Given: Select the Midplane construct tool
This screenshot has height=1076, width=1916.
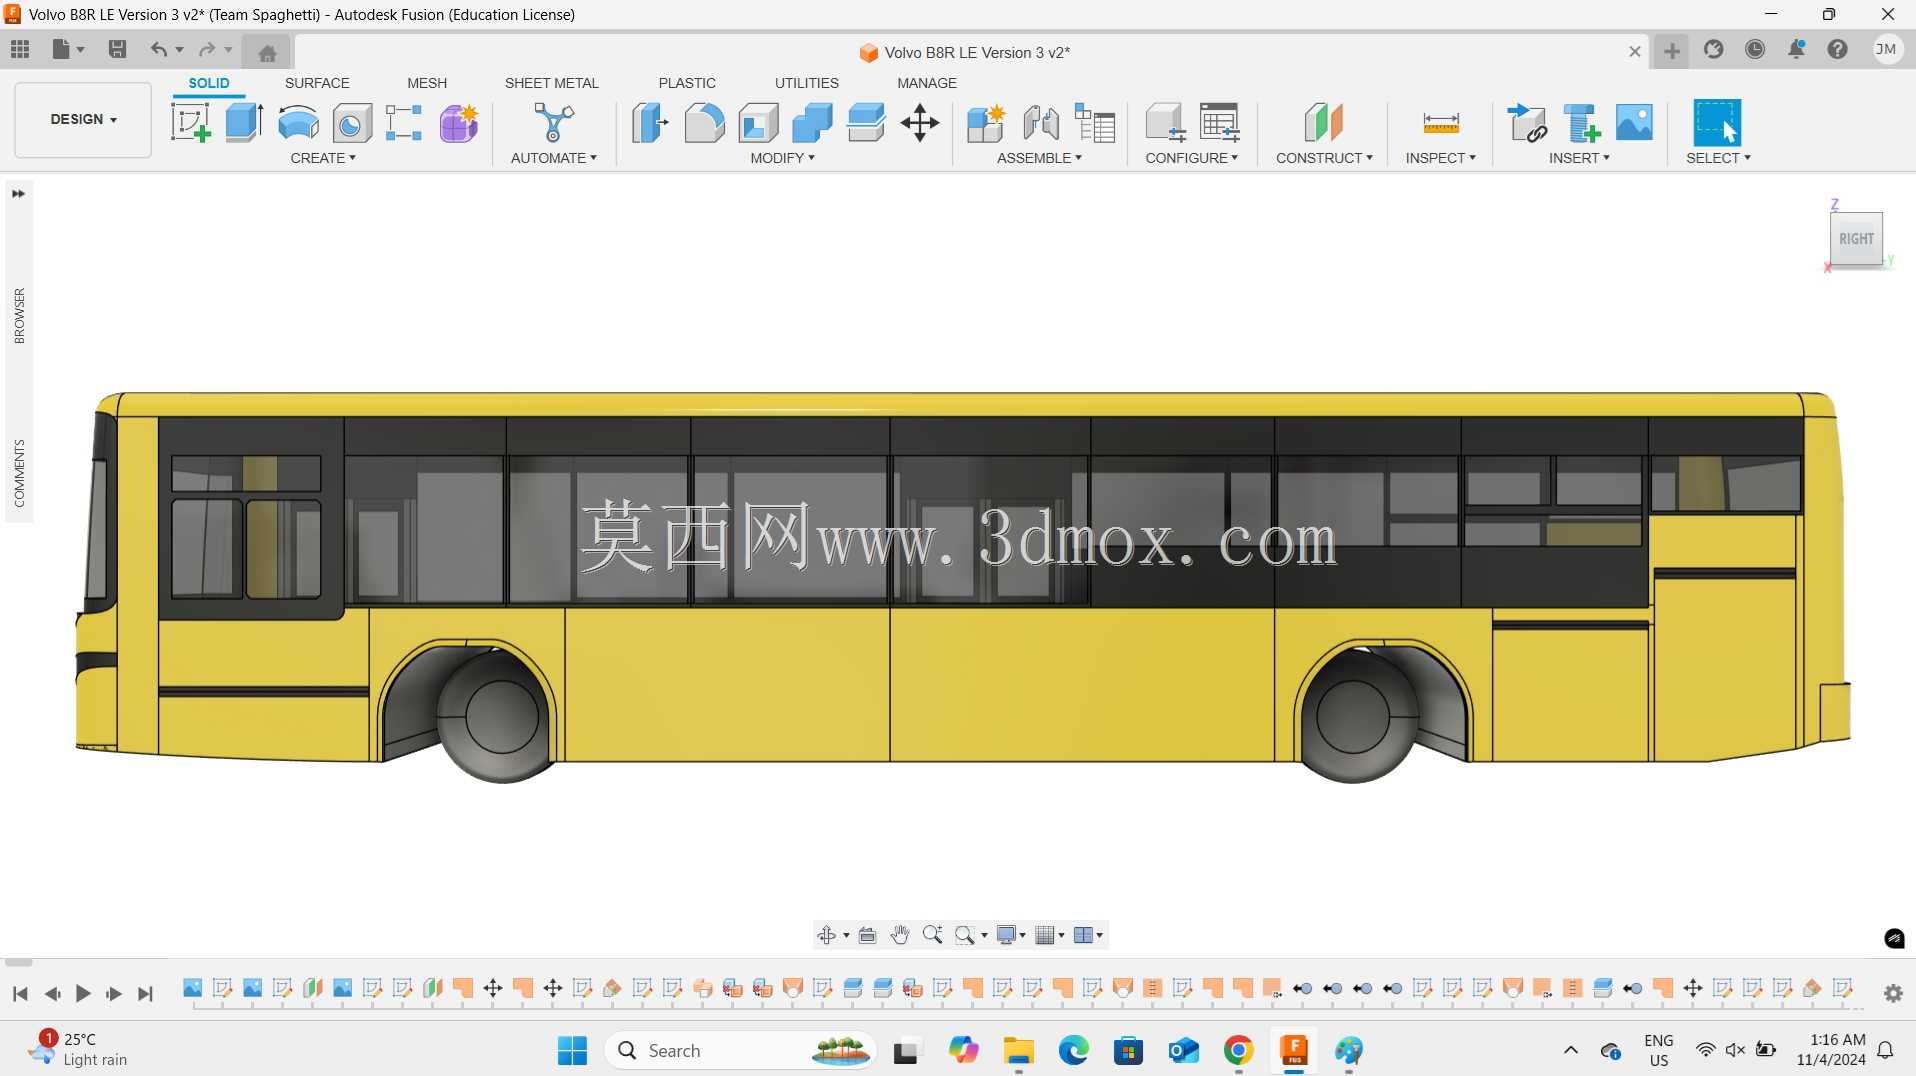Looking at the screenshot, I should tap(1324, 123).
